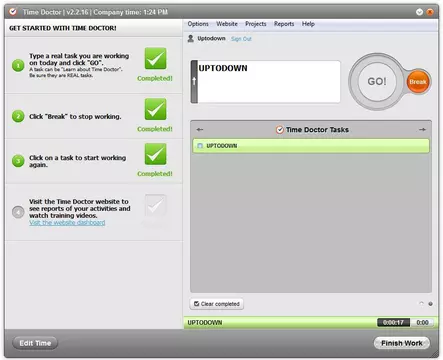This screenshot has height=360, width=443.
Task: Click step 4 greyed-out checkmark
Action: (x=155, y=206)
